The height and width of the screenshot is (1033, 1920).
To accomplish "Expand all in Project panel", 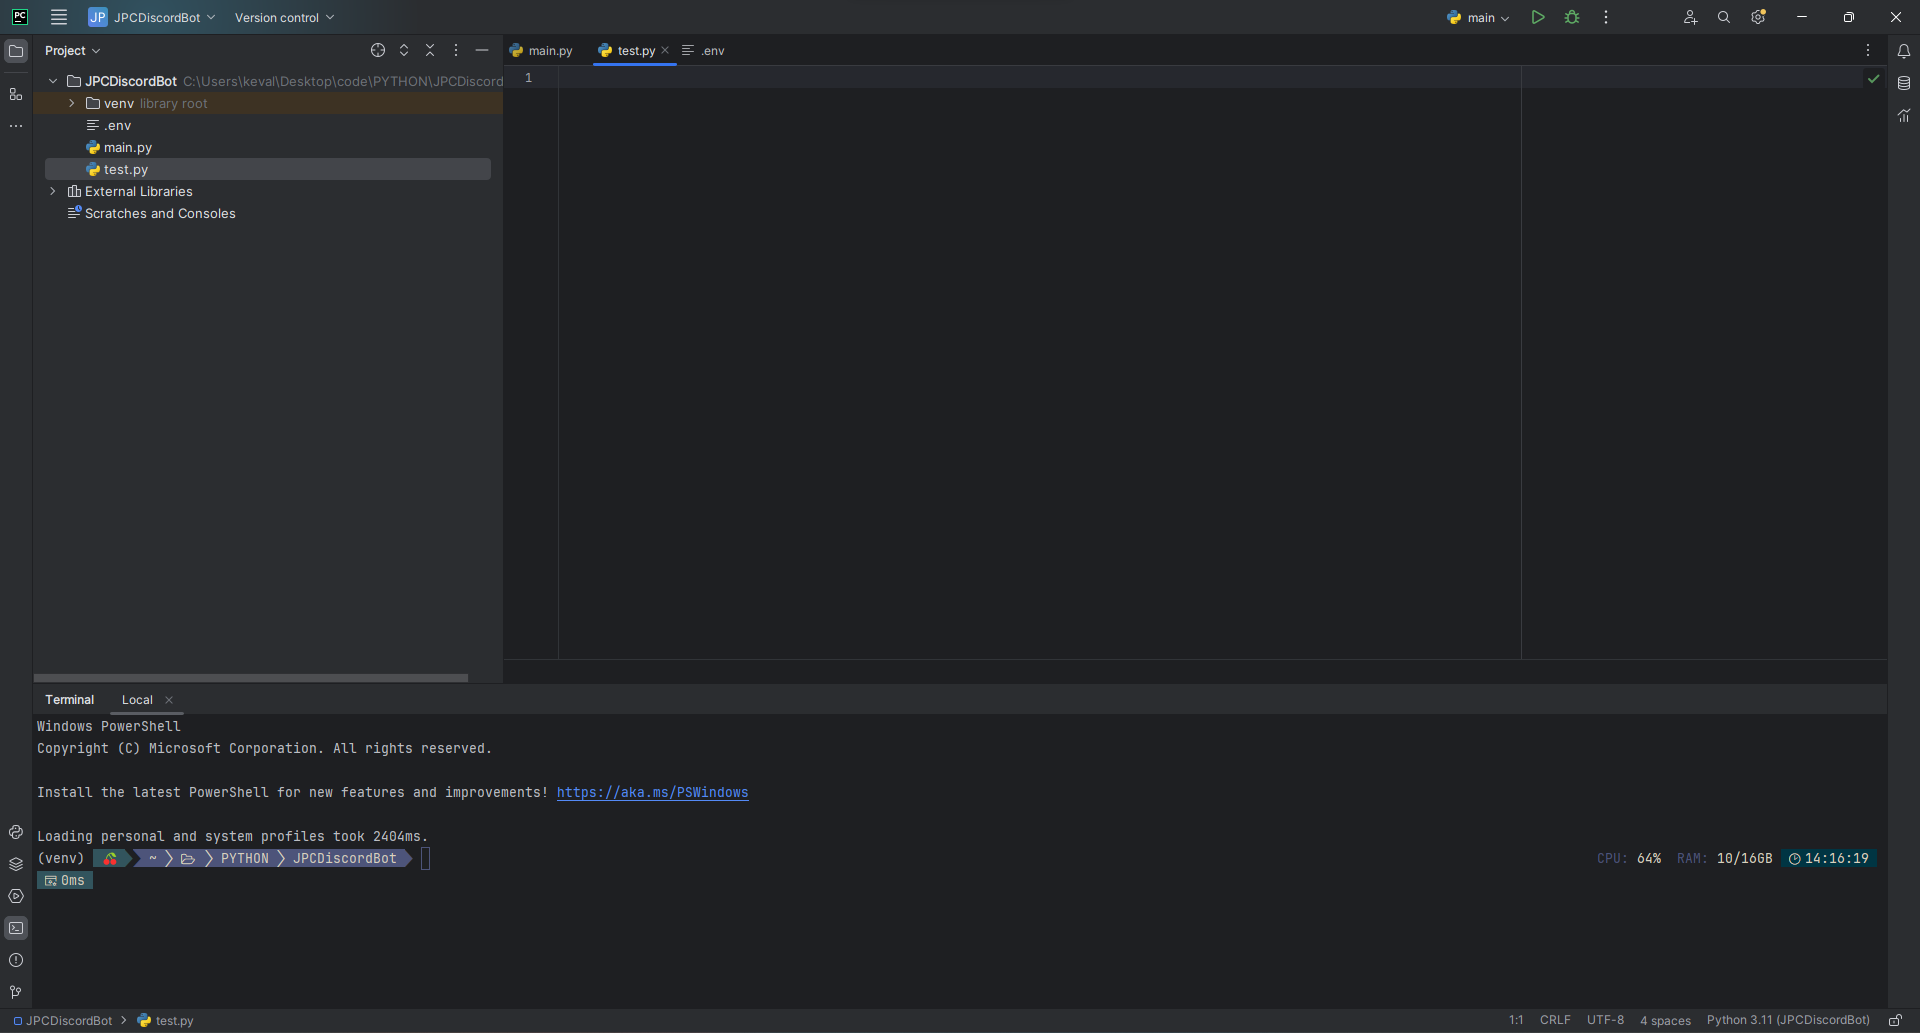I will (404, 50).
